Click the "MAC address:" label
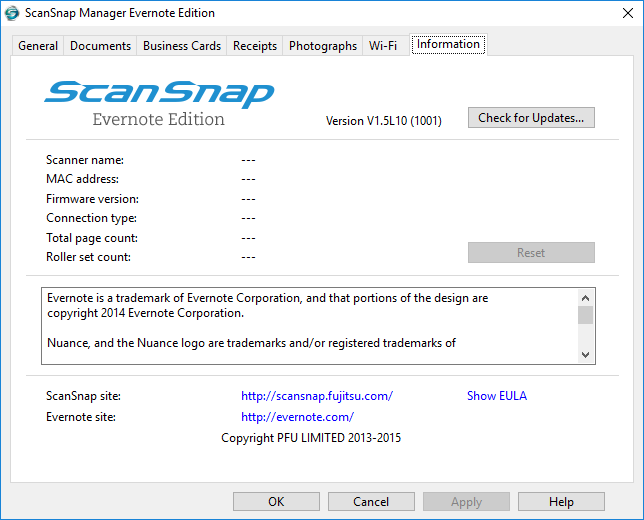 (x=82, y=179)
